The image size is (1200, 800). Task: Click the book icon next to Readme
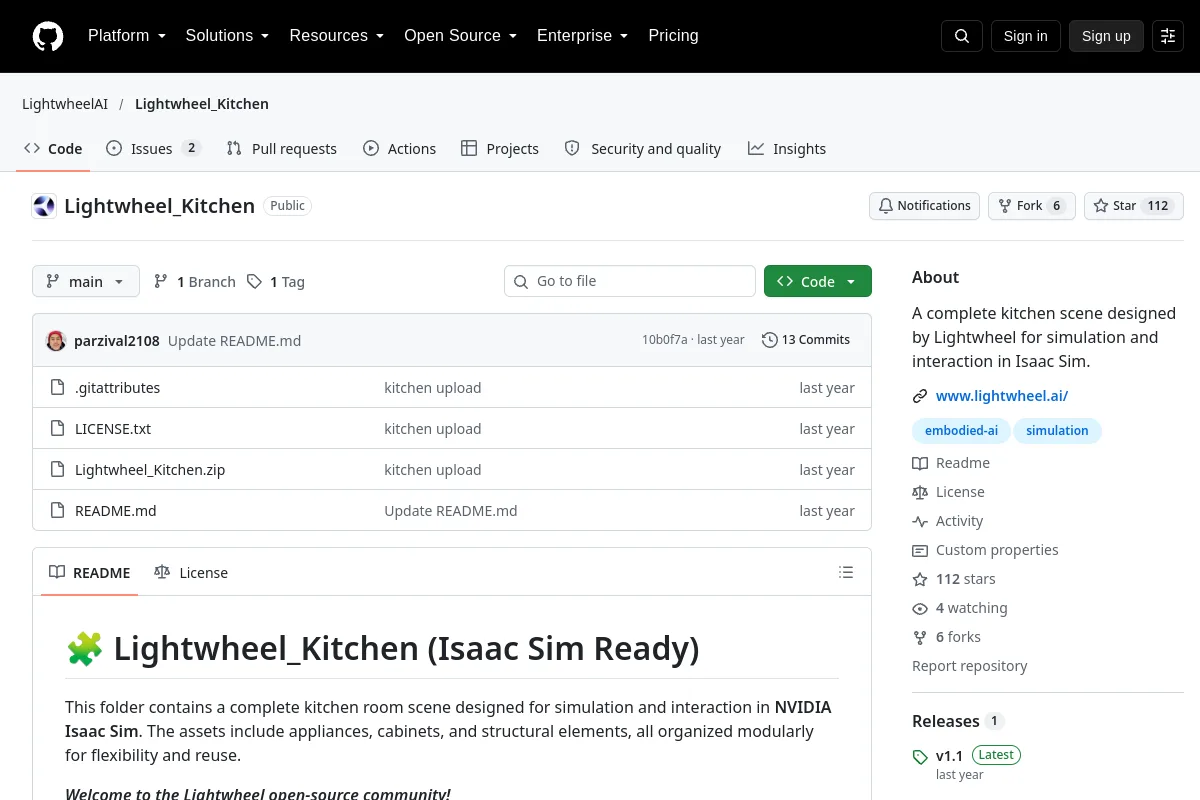click(x=920, y=463)
